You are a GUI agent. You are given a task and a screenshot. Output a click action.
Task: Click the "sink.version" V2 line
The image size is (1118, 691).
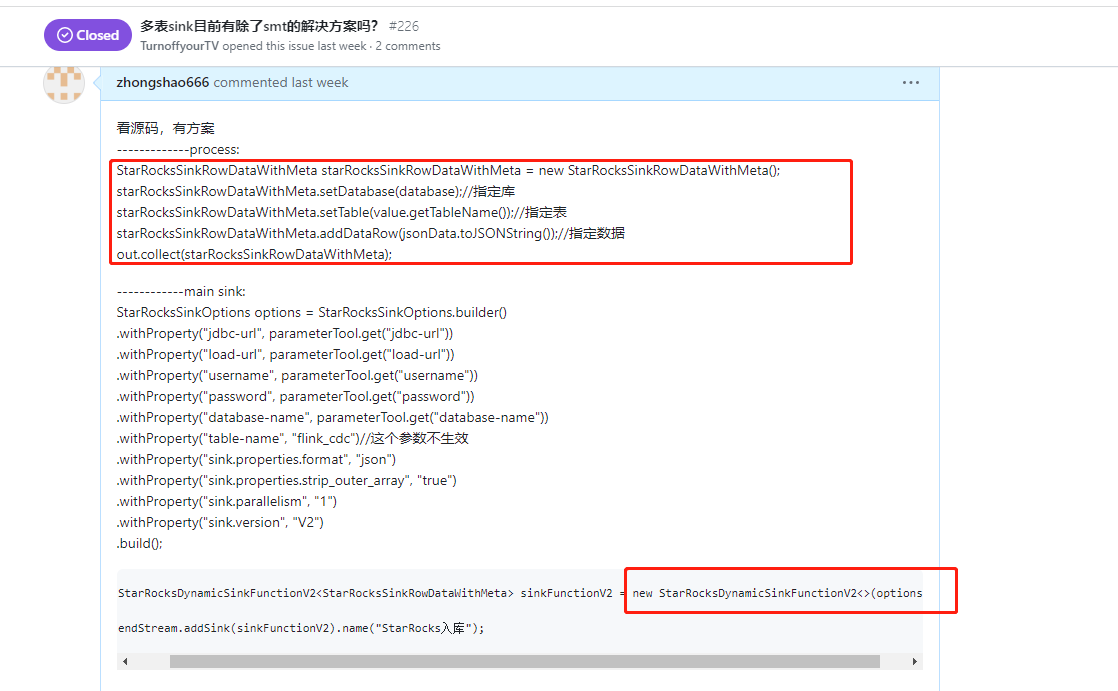tap(220, 523)
